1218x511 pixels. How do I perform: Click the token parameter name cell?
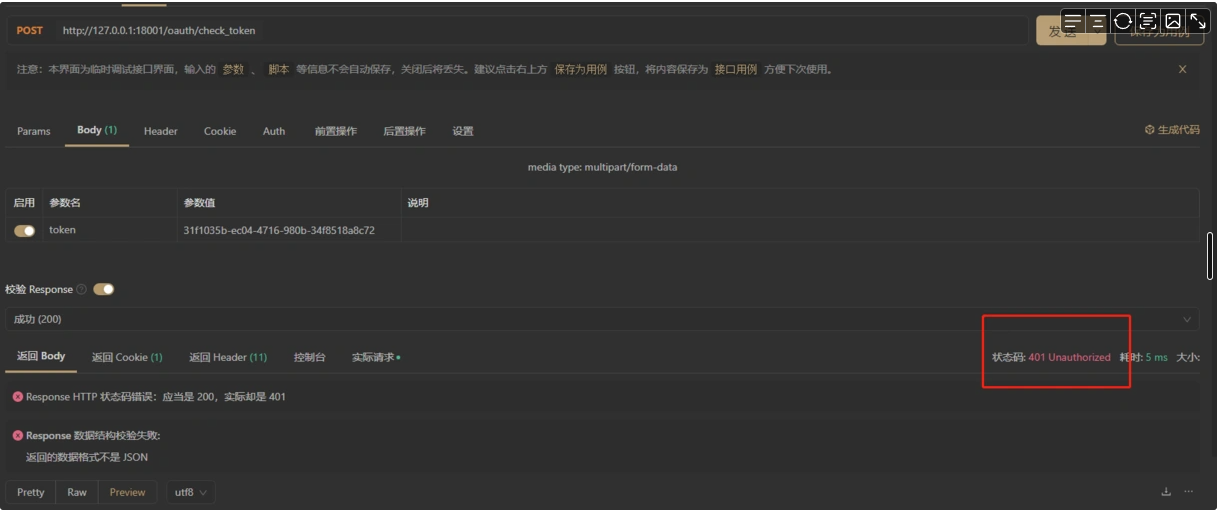pyautogui.click(x=110, y=230)
